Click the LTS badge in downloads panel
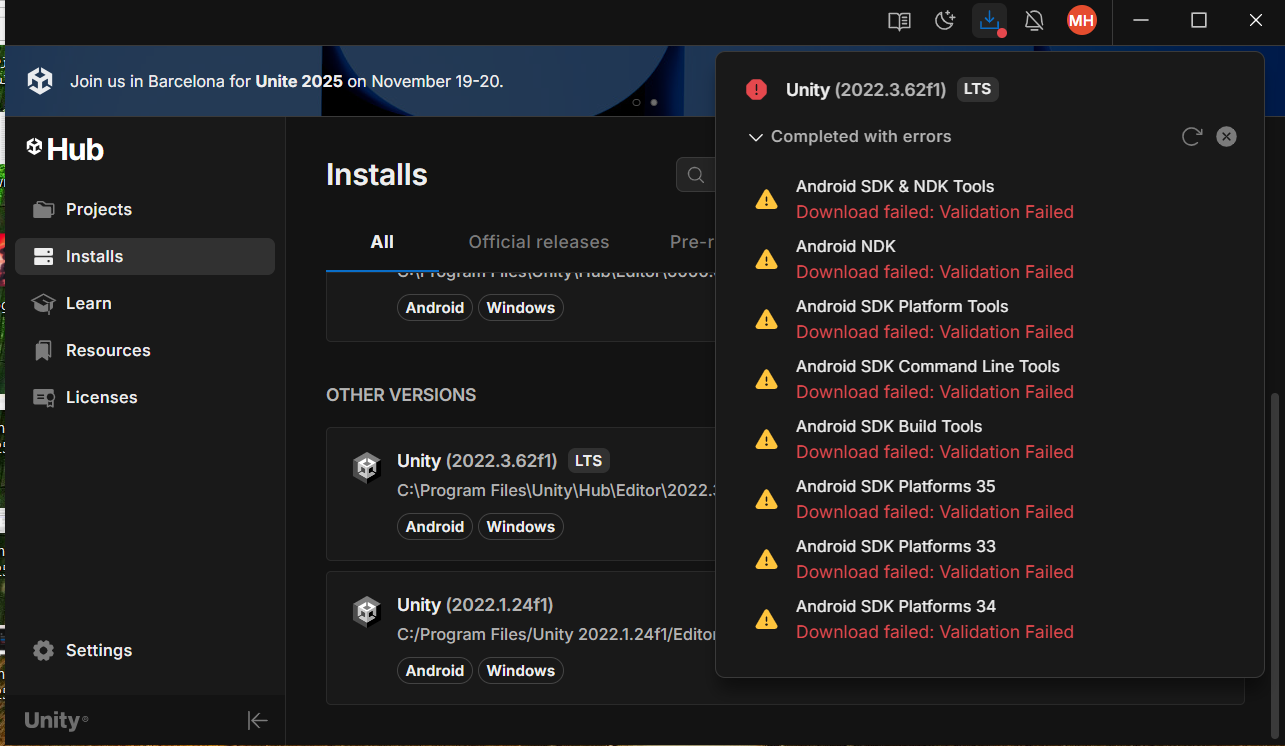Viewport: 1285px width, 746px height. (x=977, y=89)
